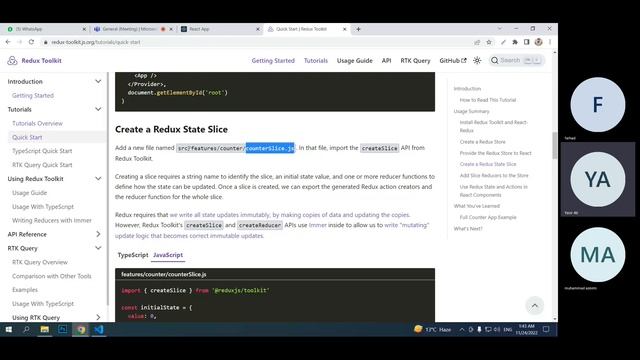Bookmark page with star icon
Screen dimensions: 640x360
point(489,42)
